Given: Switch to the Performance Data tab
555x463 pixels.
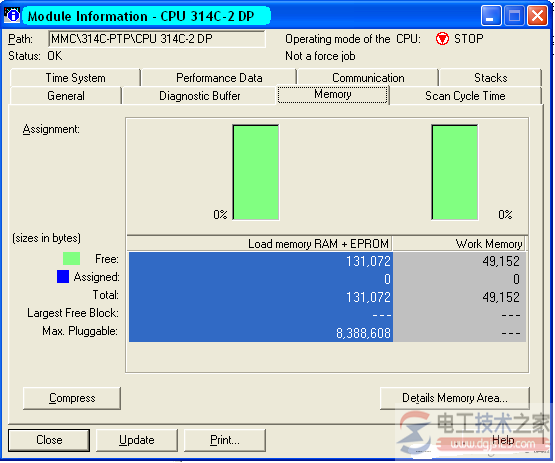Looking at the screenshot, I should tap(219, 78).
